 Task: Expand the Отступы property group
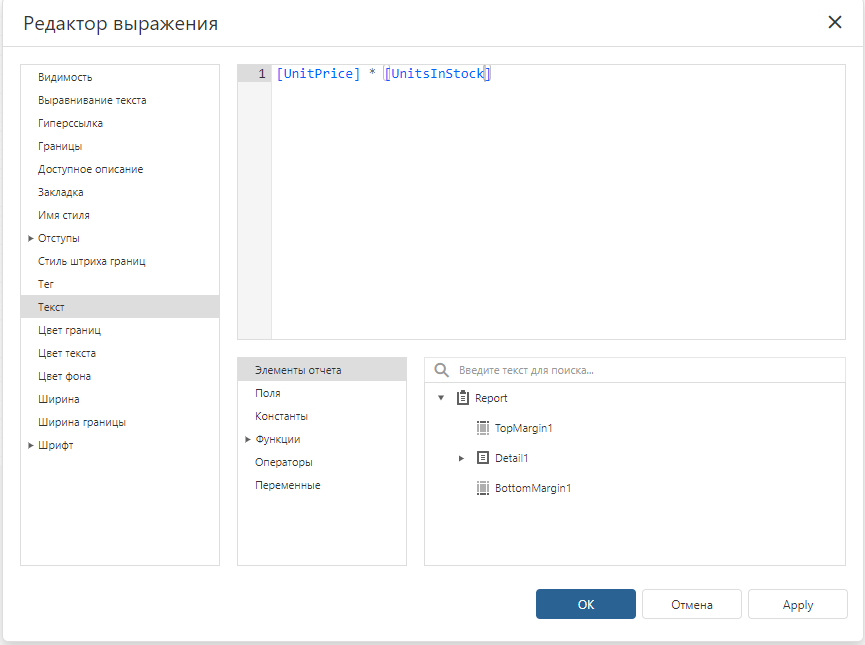tap(31, 238)
